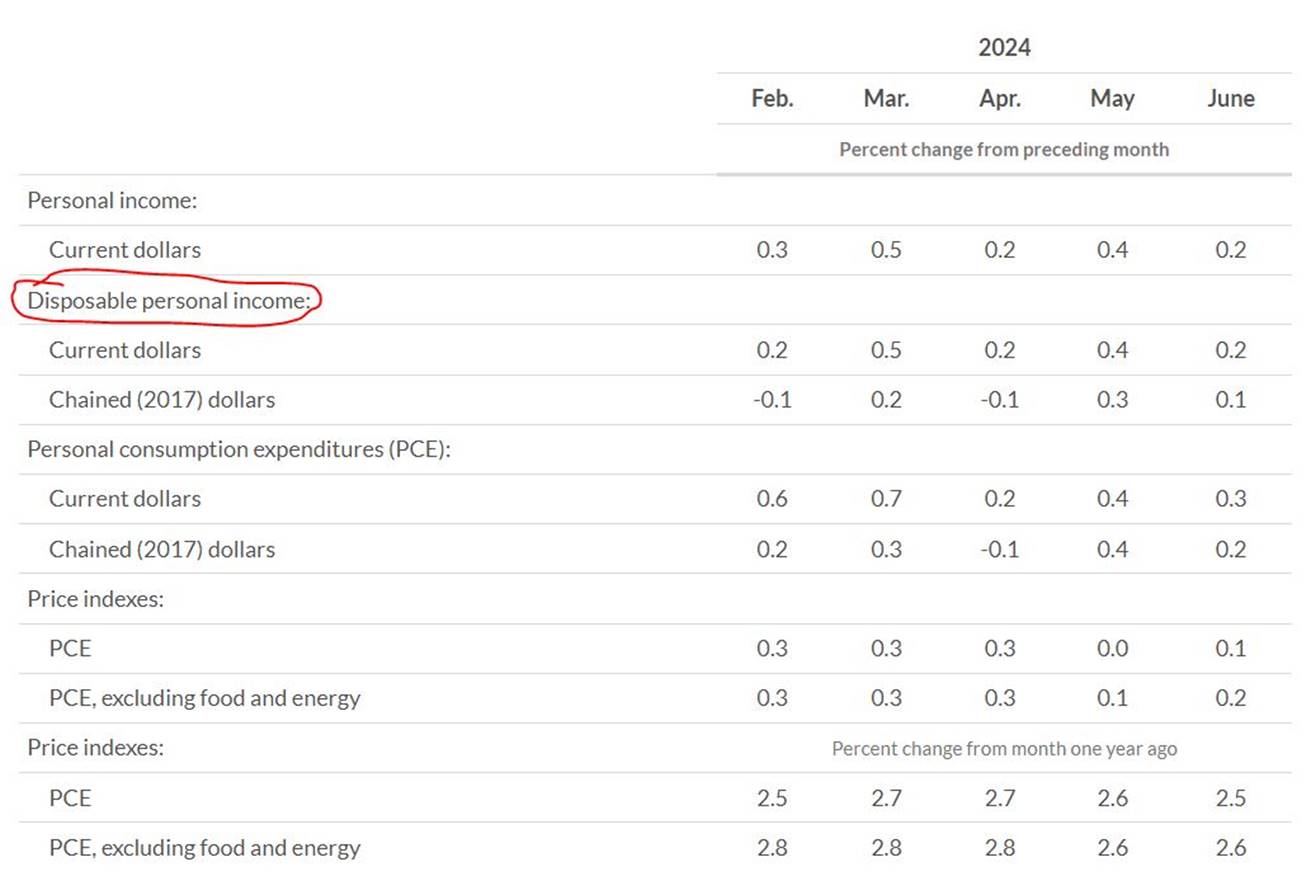
Task: Select the Feb. column header
Action: click(772, 99)
